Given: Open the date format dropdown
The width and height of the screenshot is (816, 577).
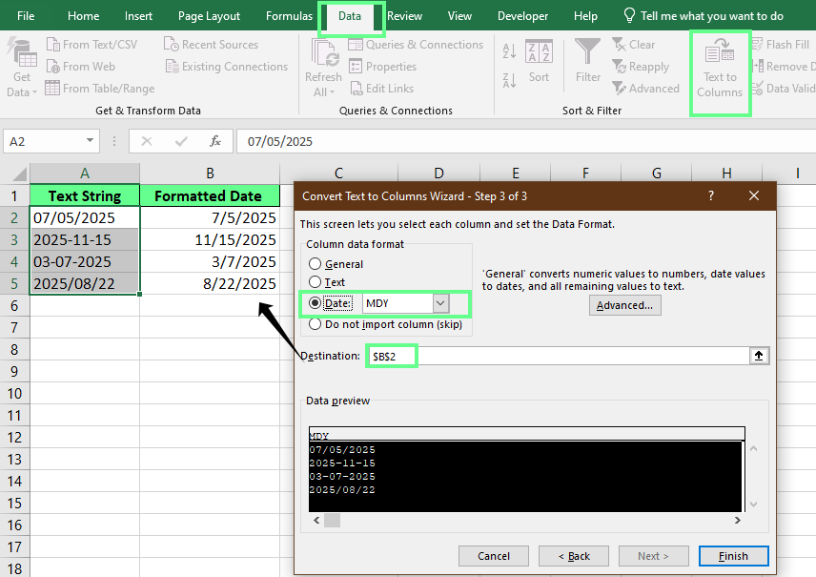Looking at the screenshot, I should pyautogui.click(x=439, y=302).
